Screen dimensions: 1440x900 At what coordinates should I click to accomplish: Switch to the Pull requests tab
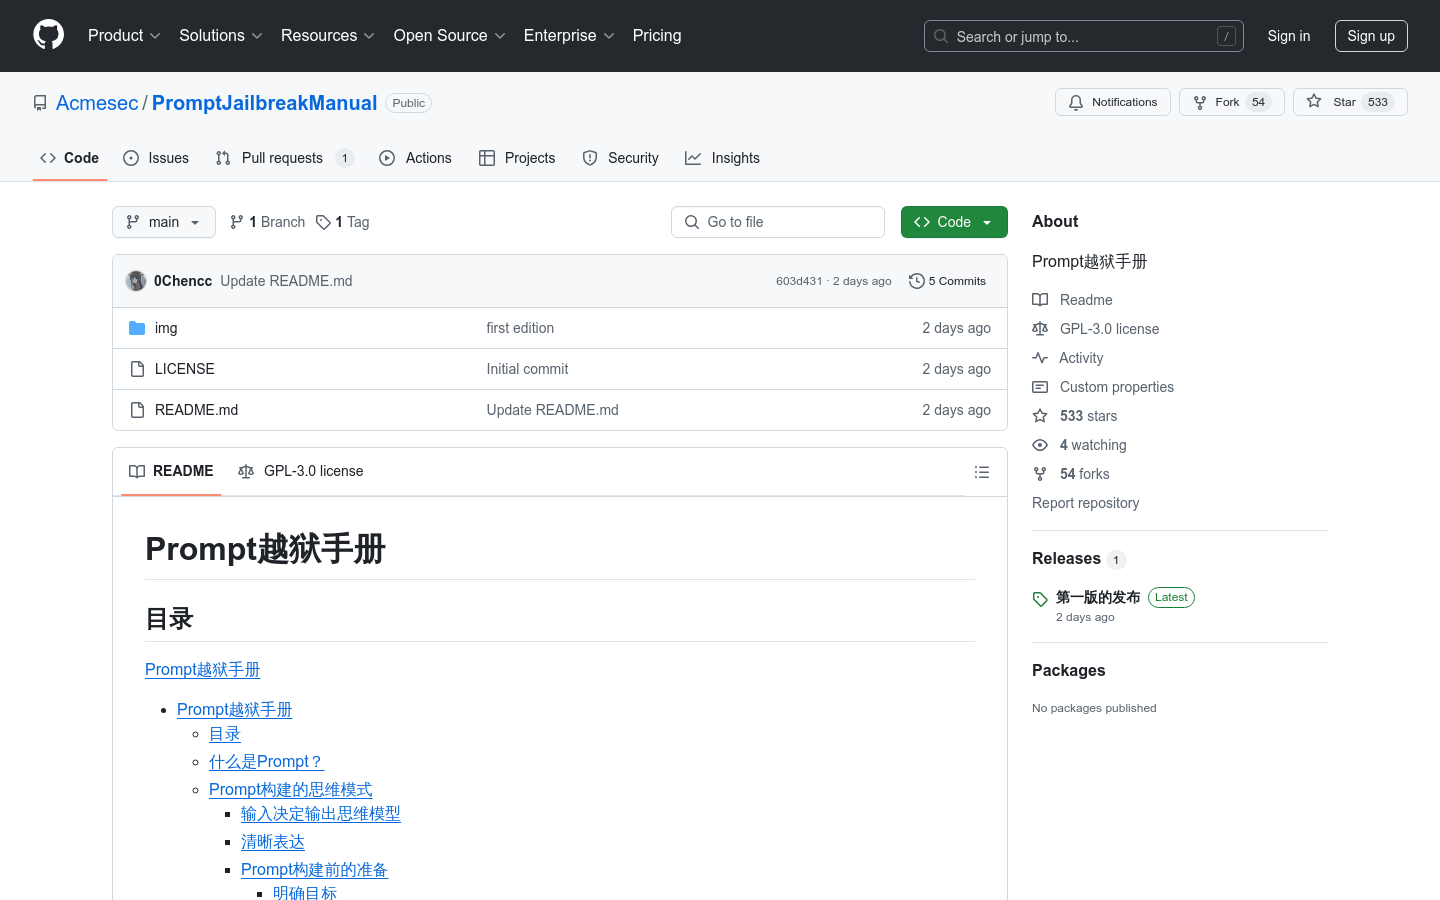[284, 158]
